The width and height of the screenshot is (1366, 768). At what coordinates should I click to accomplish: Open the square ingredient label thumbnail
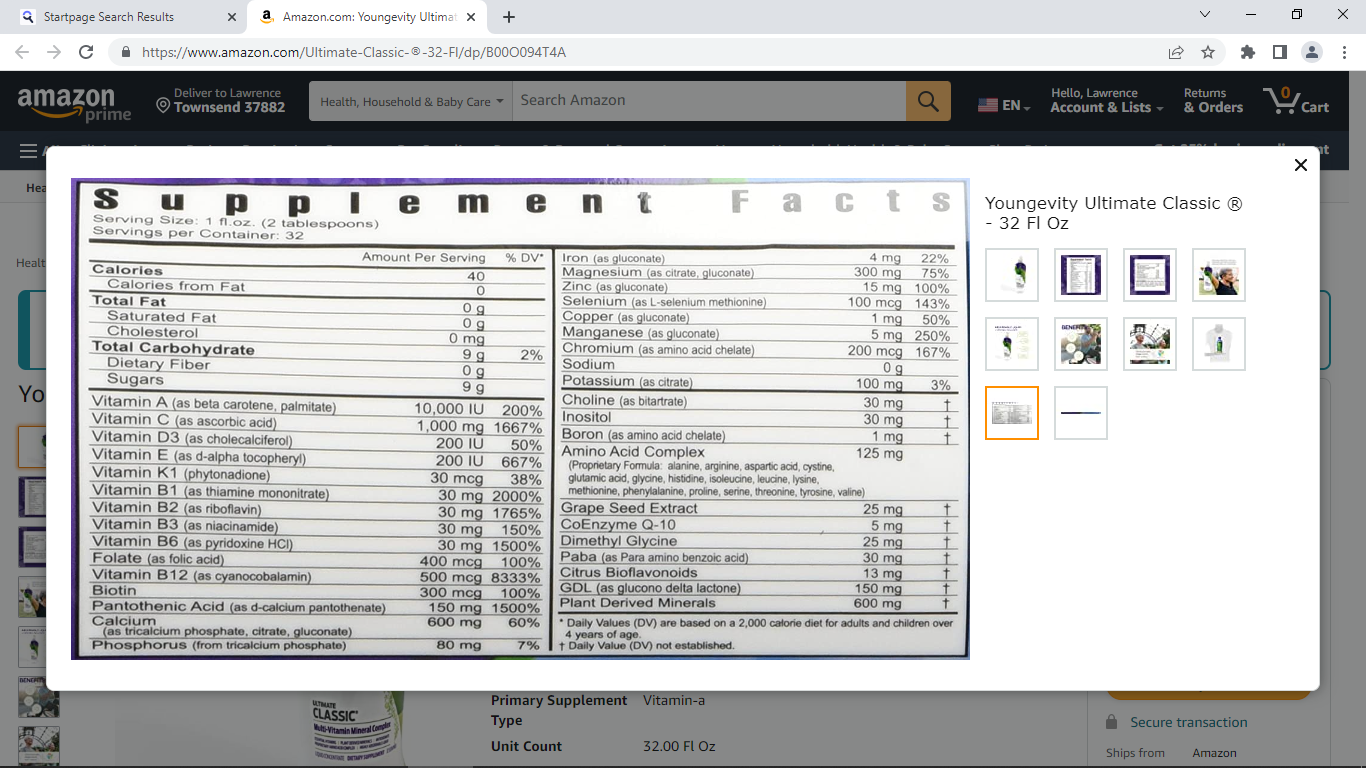coord(1149,275)
